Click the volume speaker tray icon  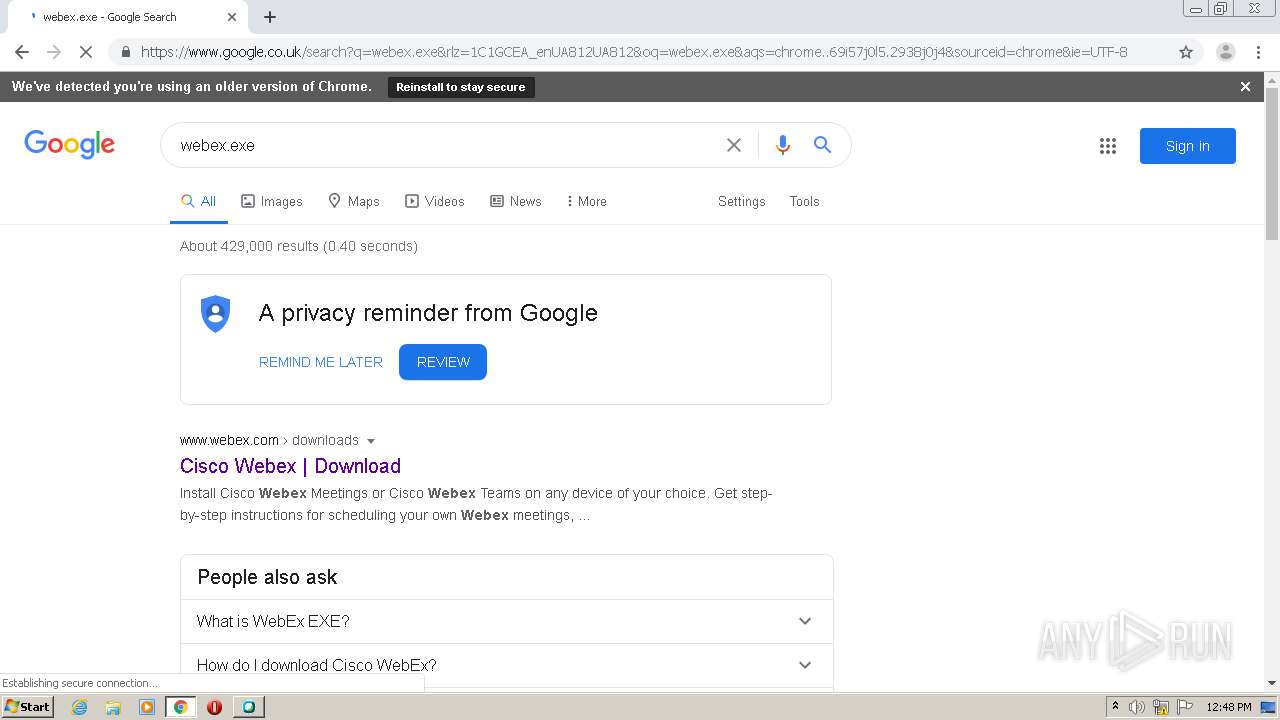coord(1137,707)
